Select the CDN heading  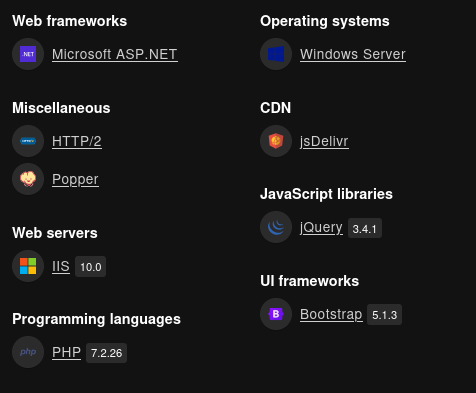point(276,108)
